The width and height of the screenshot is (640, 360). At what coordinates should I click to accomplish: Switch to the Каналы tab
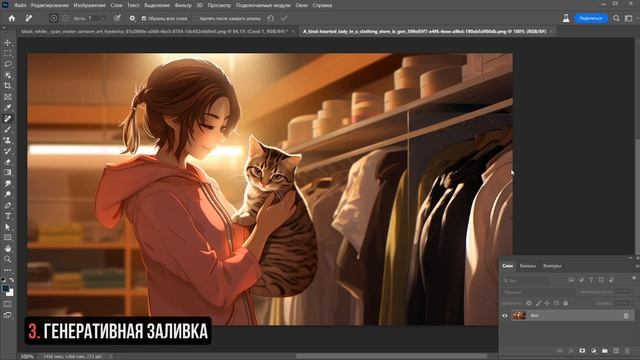pos(527,266)
